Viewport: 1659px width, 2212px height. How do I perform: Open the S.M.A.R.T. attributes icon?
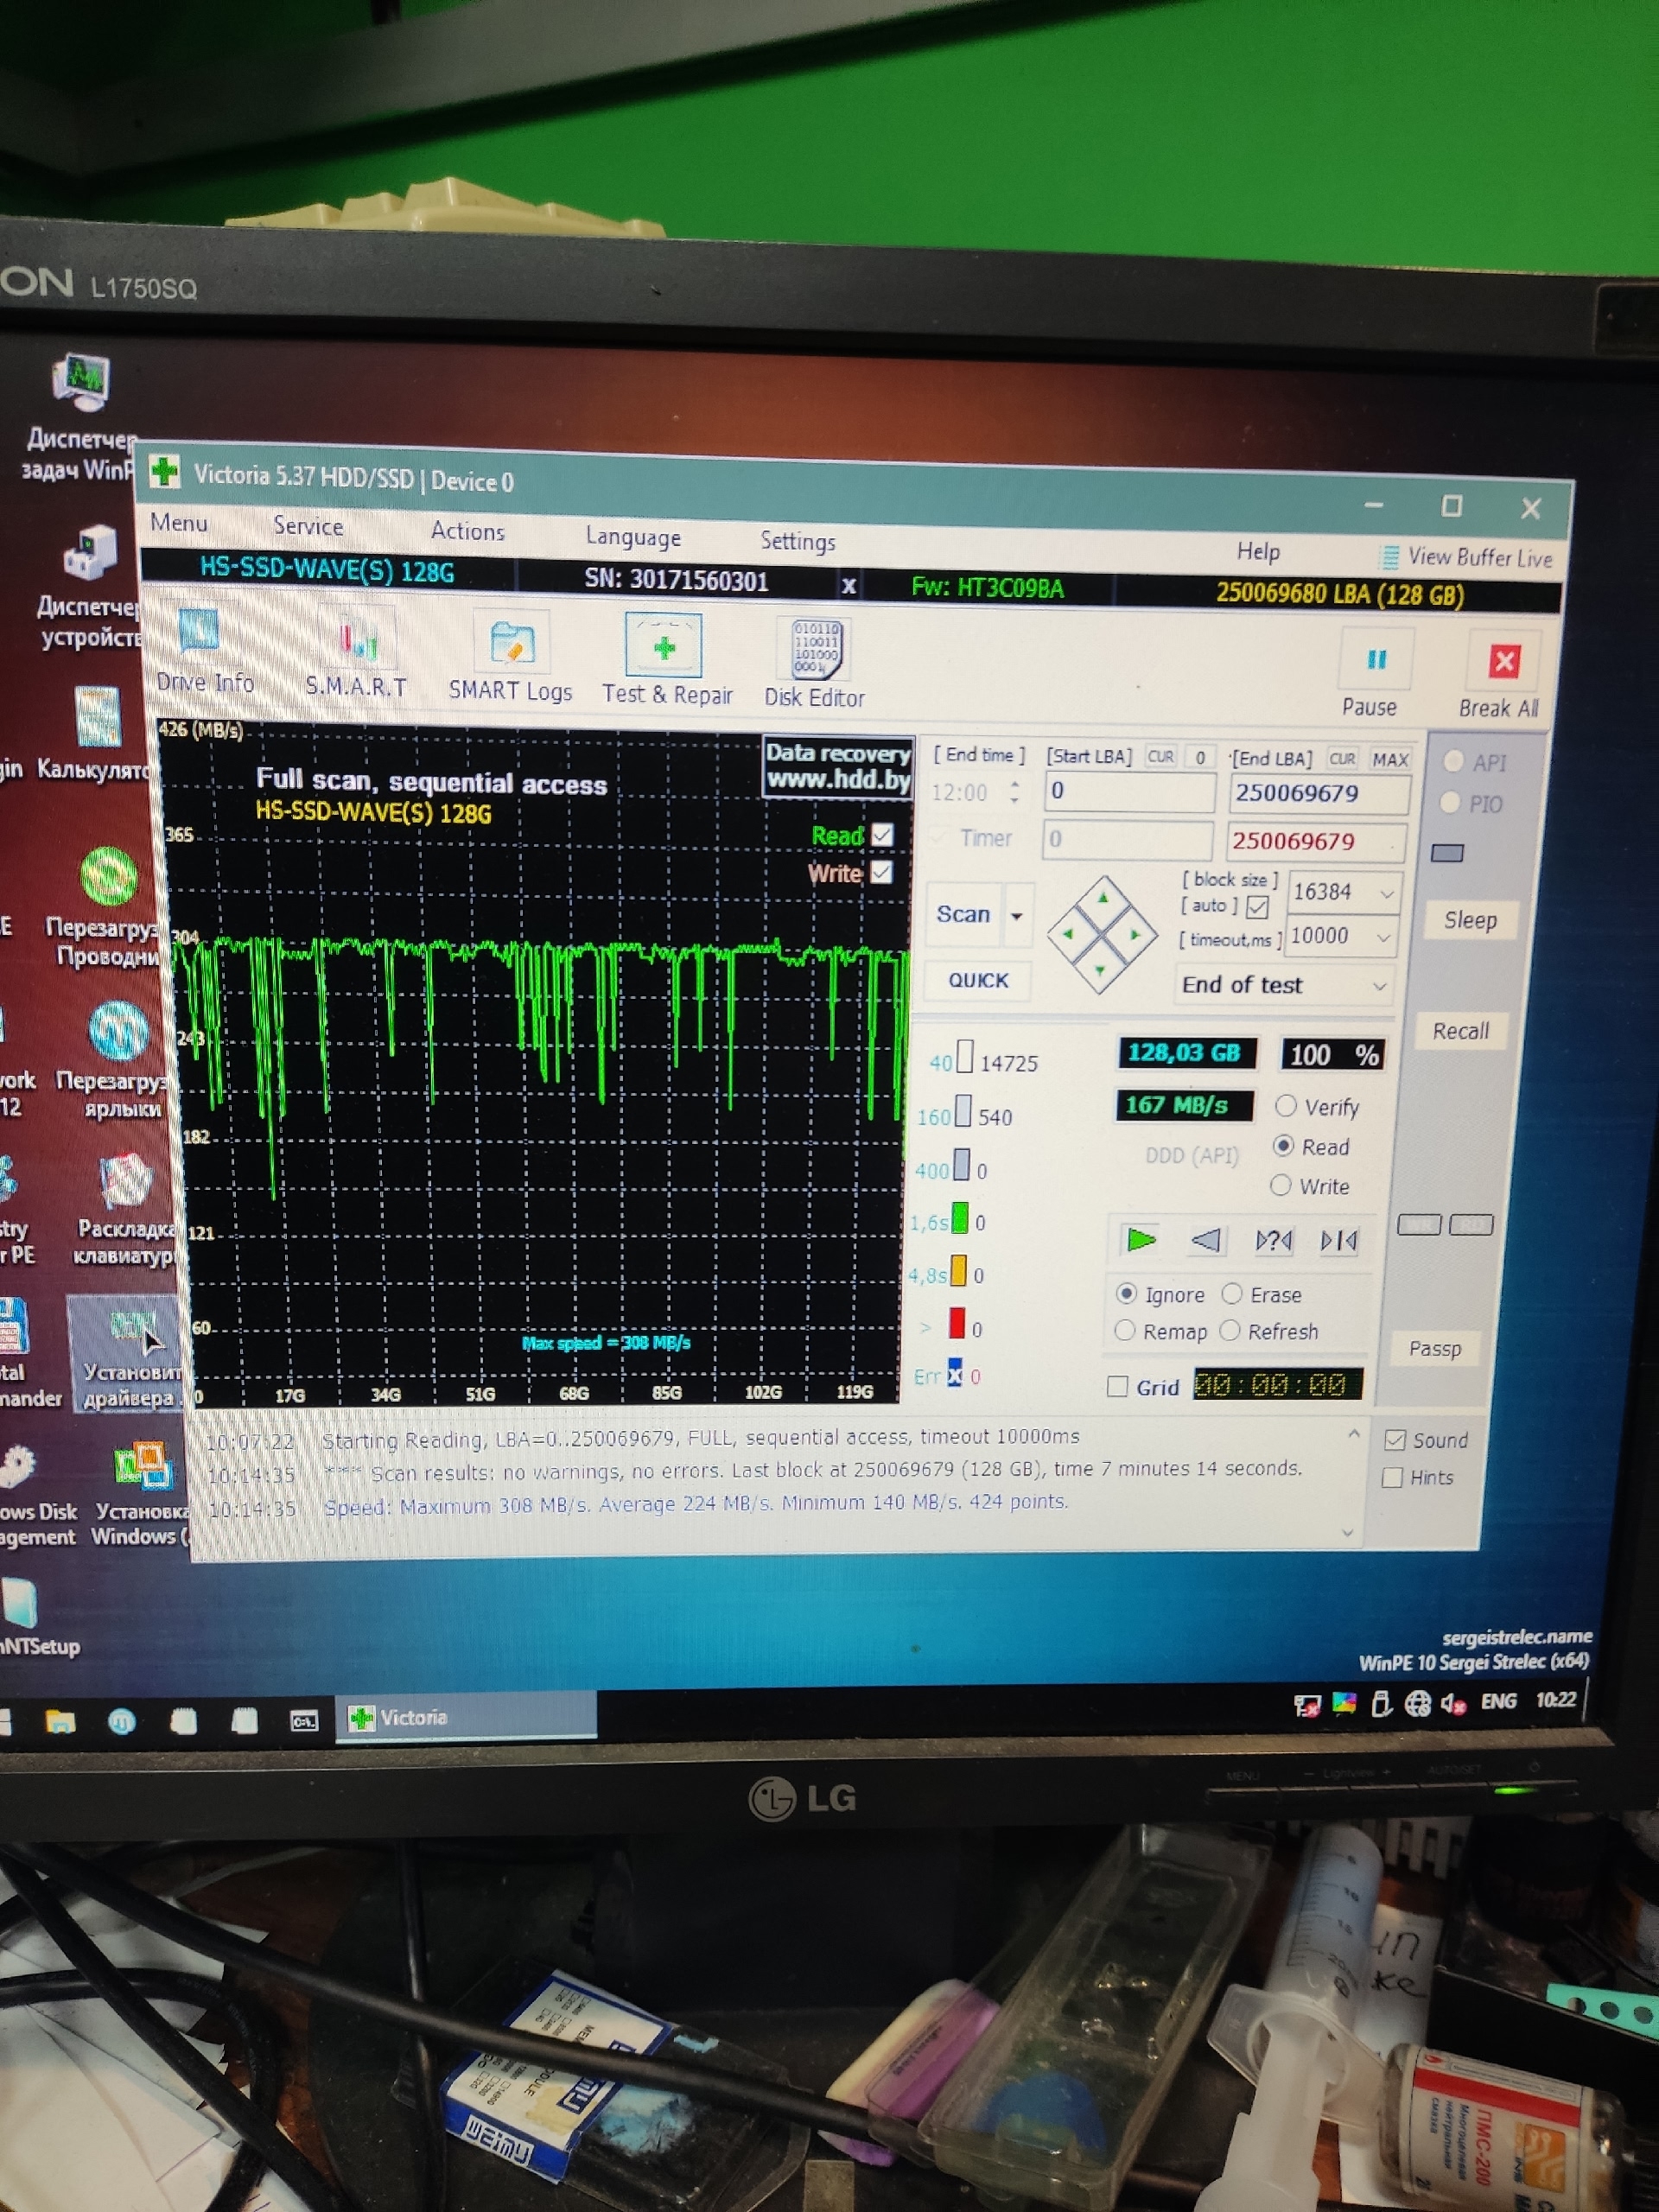tap(356, 641)
